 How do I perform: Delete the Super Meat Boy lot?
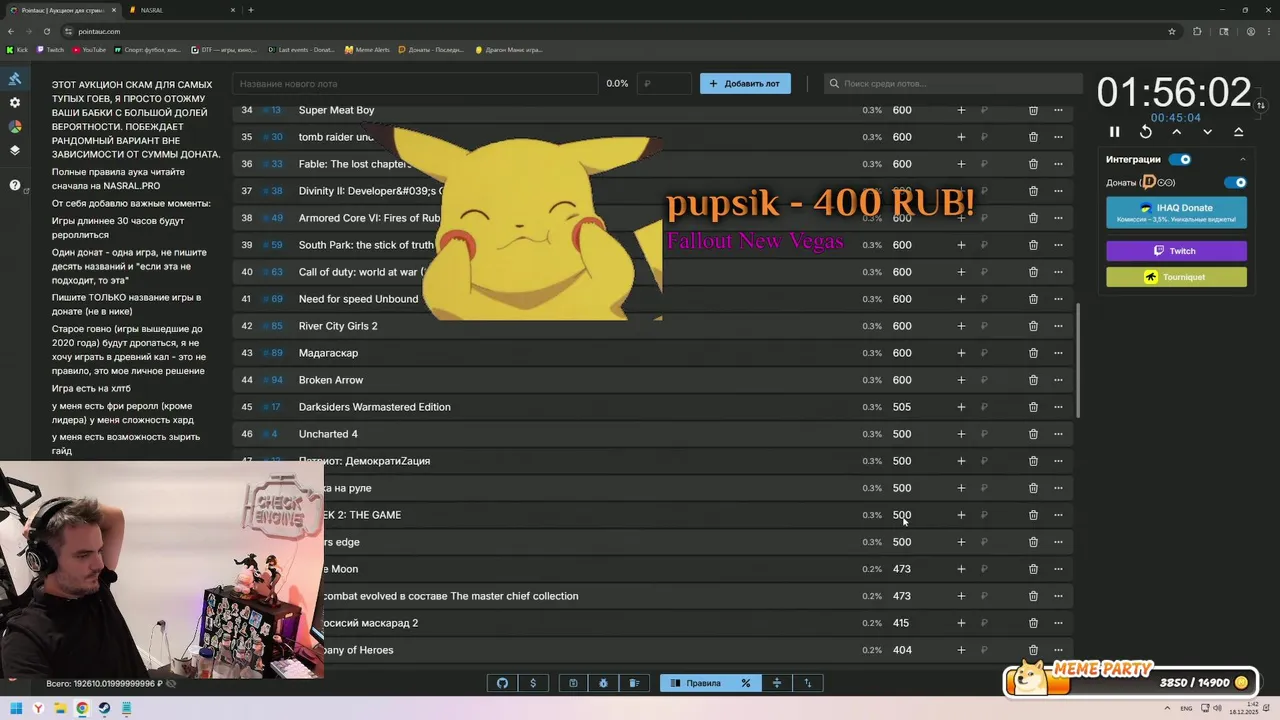tap(1033, 110)
